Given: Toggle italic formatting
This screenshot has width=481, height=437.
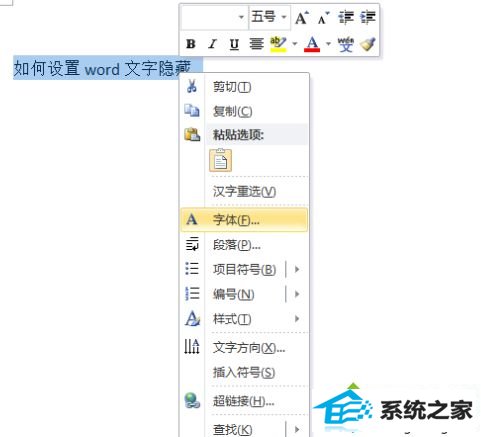Looking at the screenshot, I should coord(212,44).
